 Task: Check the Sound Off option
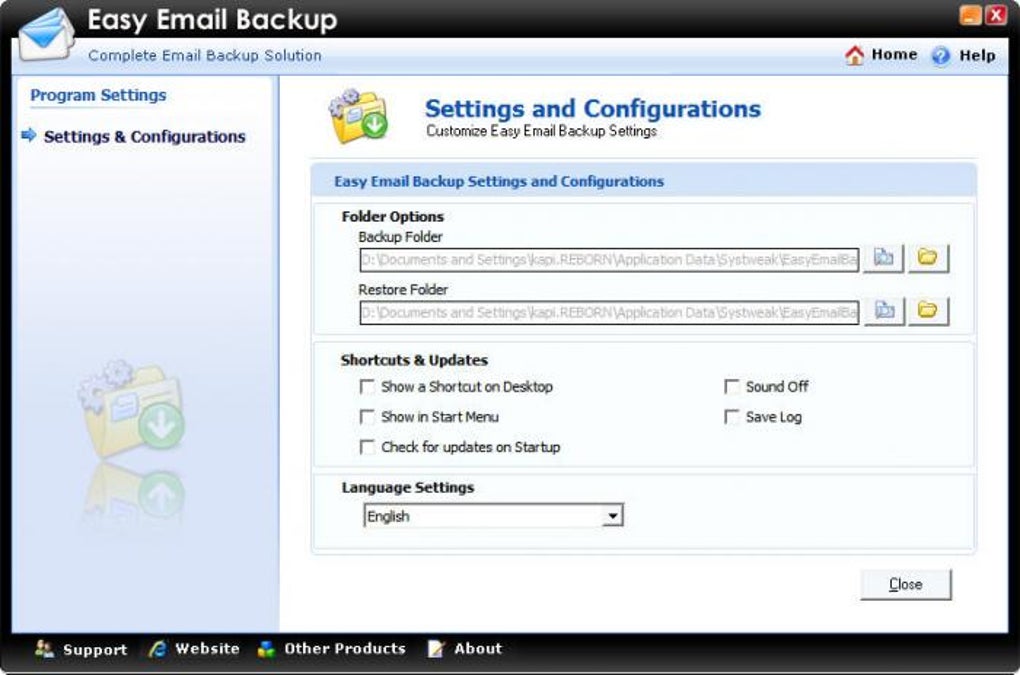click(732, 387)
